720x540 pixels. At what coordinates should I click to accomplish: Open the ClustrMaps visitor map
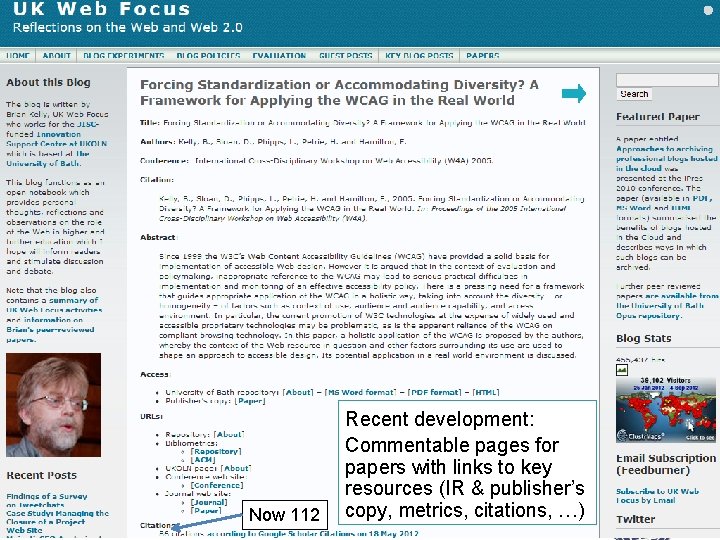point(665,409)
